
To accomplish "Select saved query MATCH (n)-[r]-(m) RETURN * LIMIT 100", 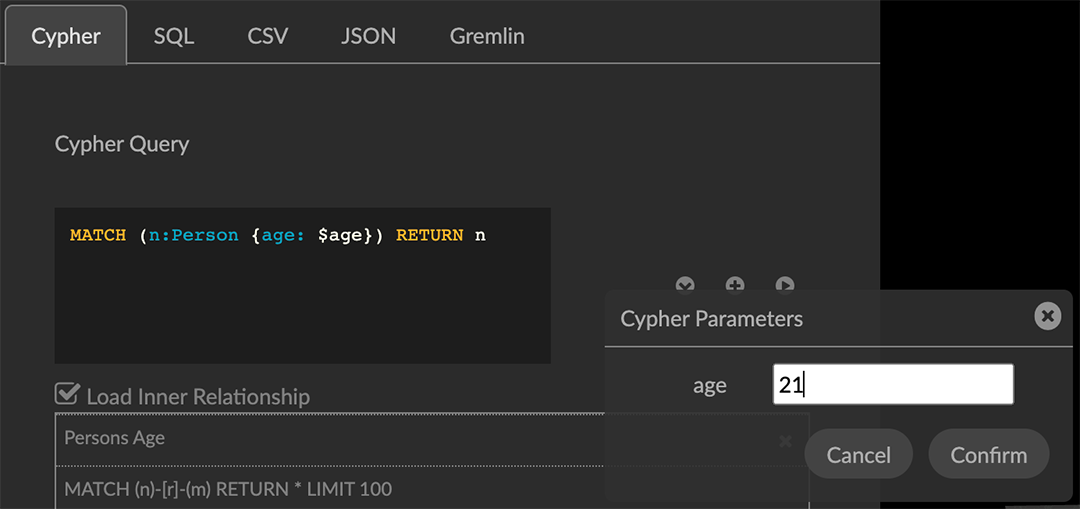I will [x=432, y=489].
